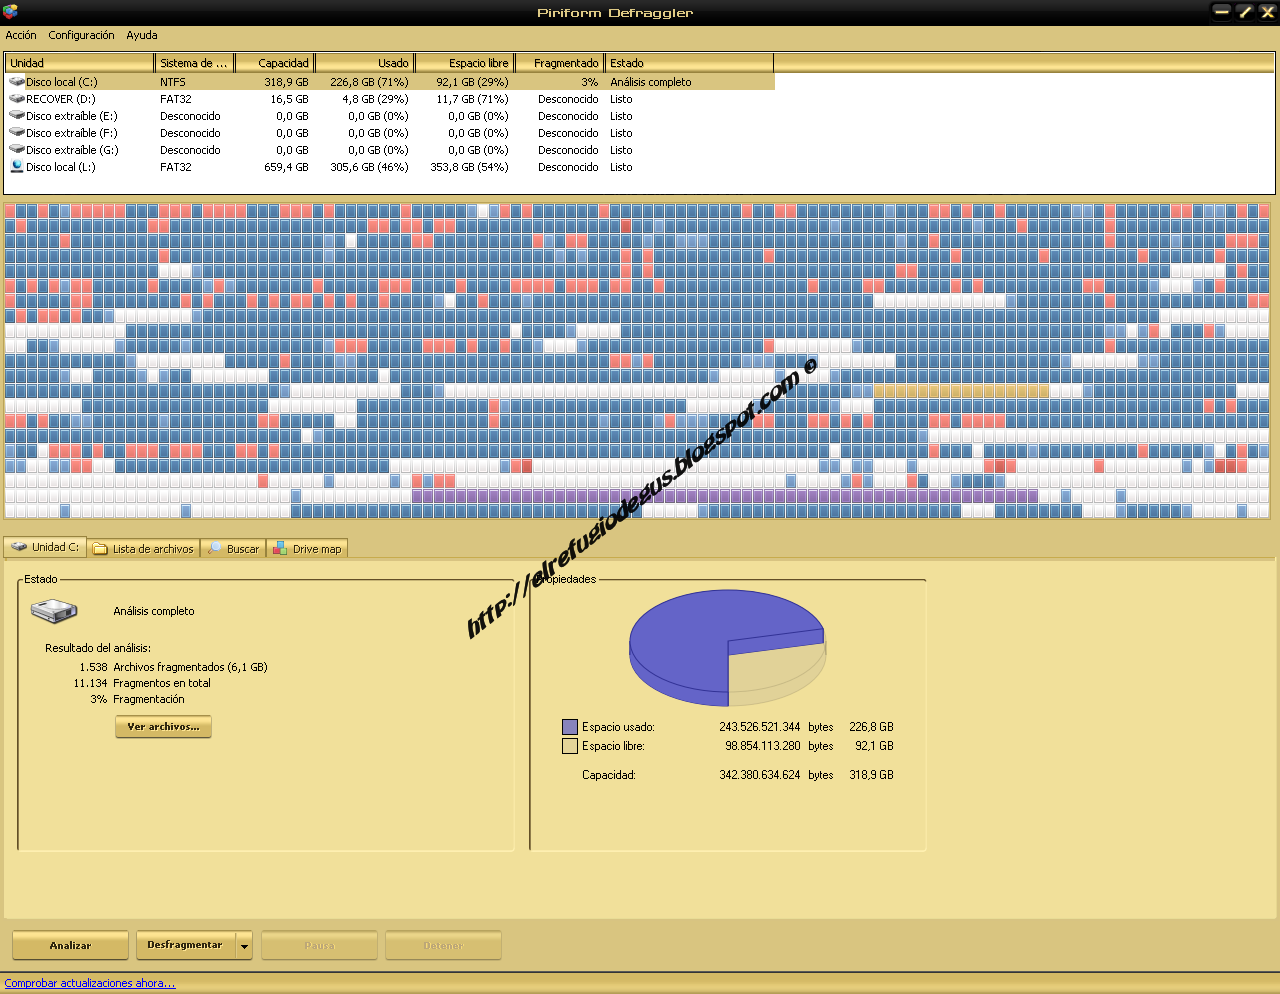1280x994 pixels.
Task: Open the Comprobar actualizaciones ahora link
Action: pos(90,983)
